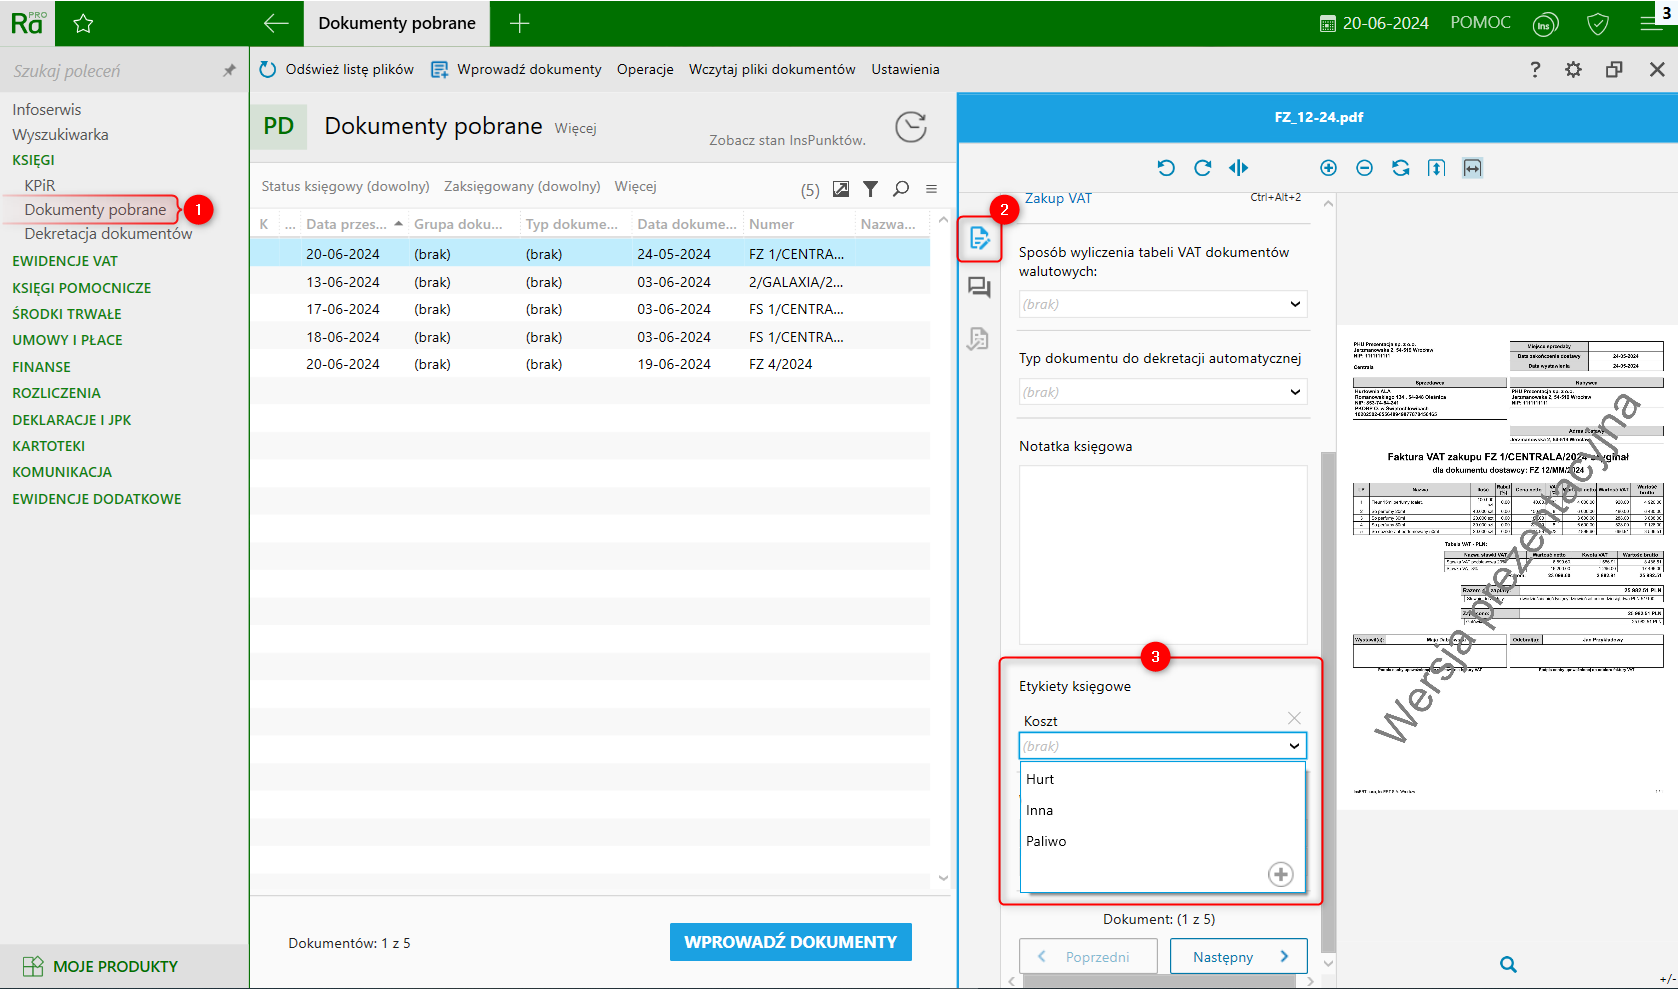
Task: Open Dekretacja dokumentów in the sidebar
Action: click(108, 234)
